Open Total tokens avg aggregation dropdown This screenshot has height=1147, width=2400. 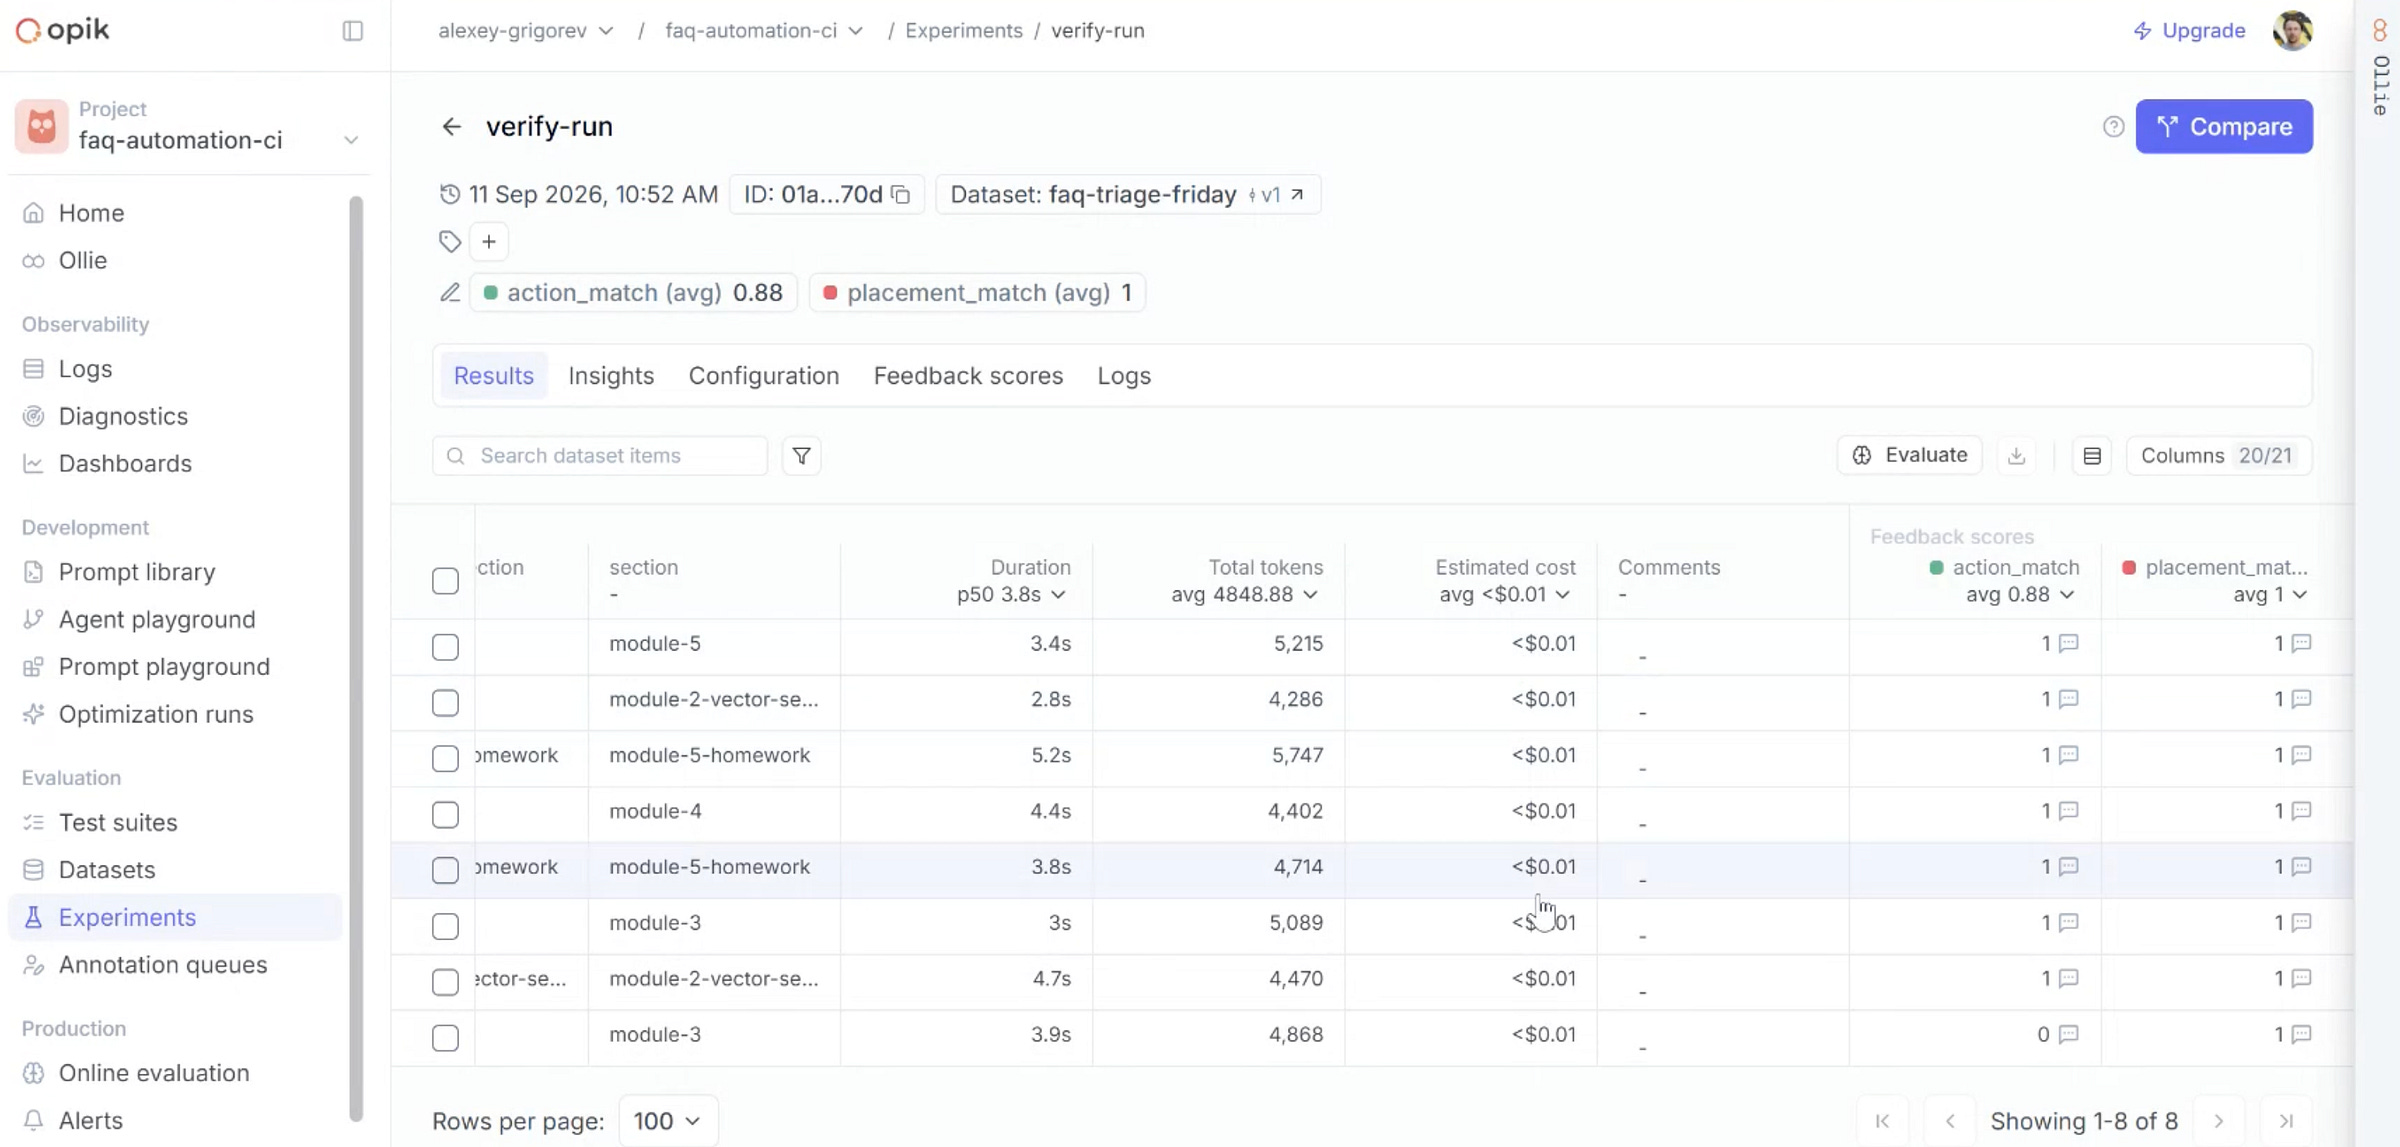[1245, 595]
